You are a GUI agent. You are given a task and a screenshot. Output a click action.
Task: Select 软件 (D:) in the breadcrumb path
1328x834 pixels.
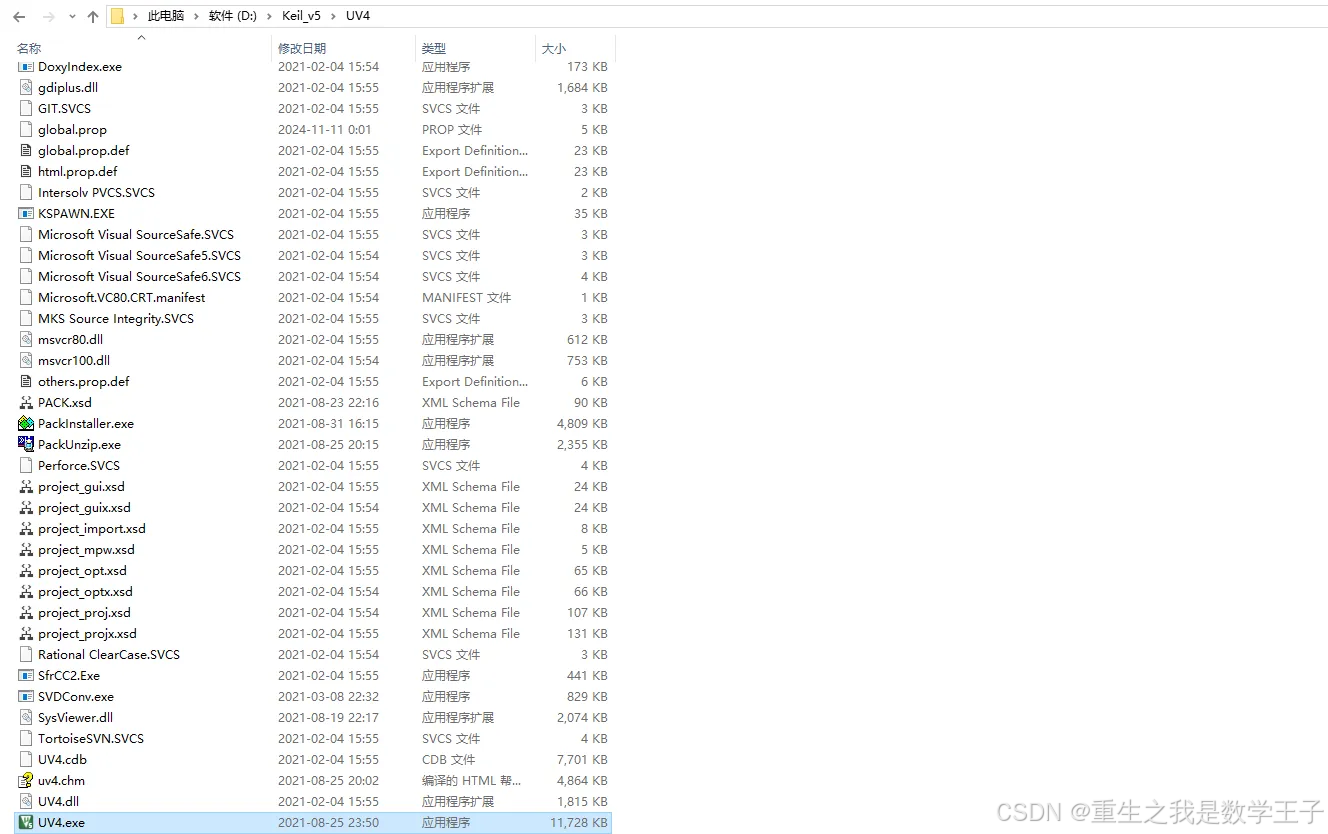click(234, 16)
